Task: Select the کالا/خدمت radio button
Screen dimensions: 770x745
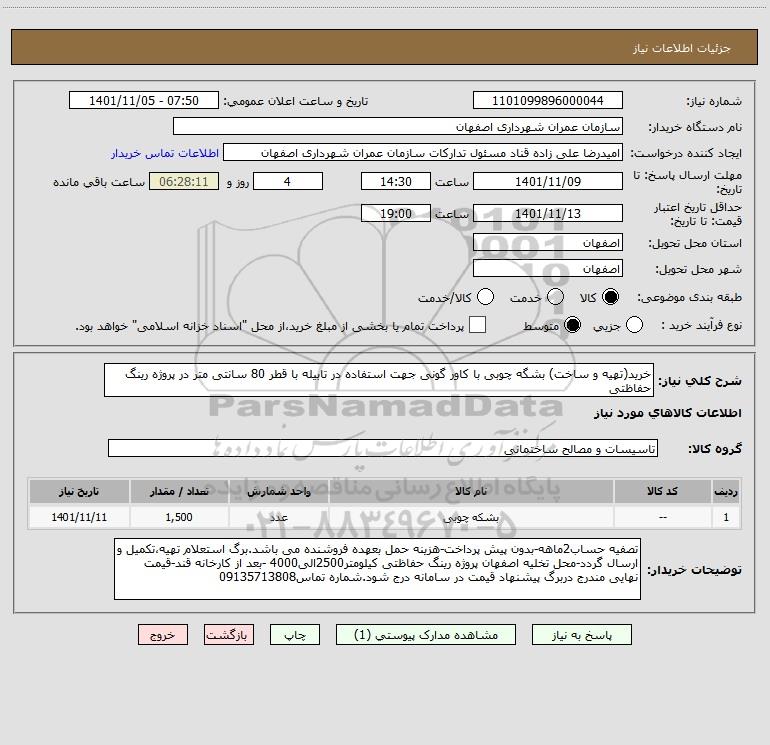Action: tap(485, 297)
